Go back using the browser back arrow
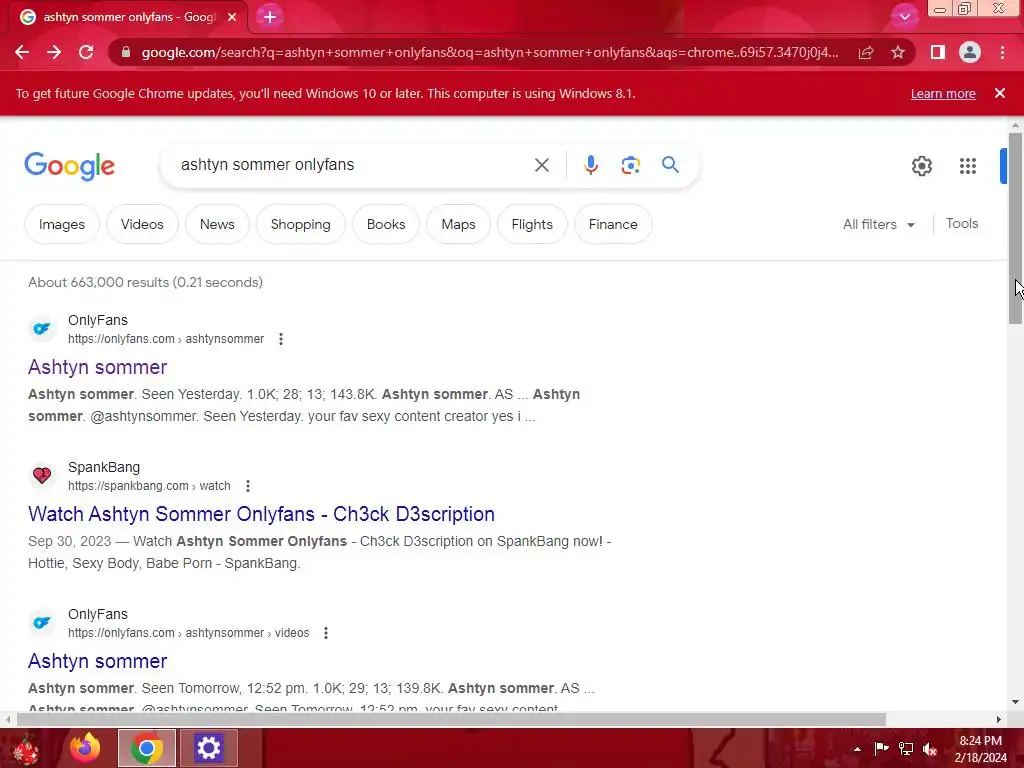This screenshot has height=768, width=1024. (22, 52)
